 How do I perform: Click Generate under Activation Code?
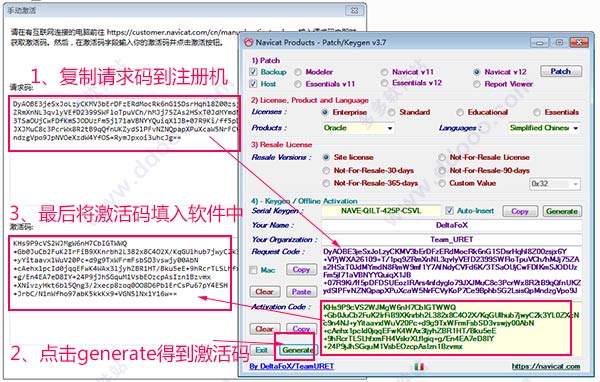297,349
